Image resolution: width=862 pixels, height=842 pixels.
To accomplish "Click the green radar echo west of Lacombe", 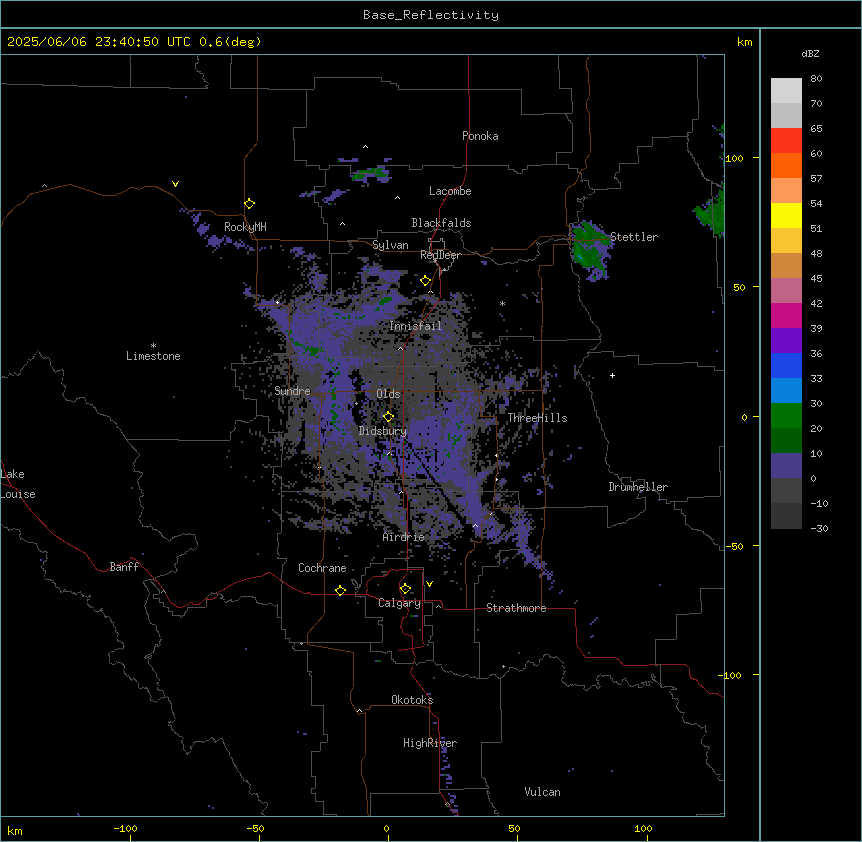I will pos(369,175).
